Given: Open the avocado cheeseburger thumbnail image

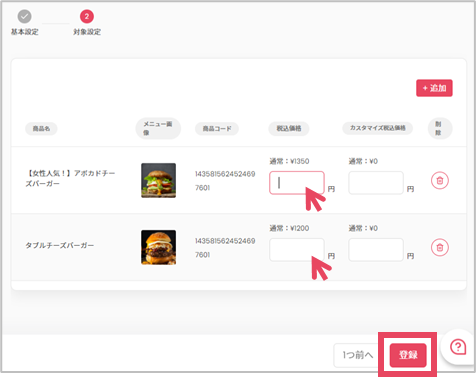Looking at the screenshot, I should click(x=158, y=180).
